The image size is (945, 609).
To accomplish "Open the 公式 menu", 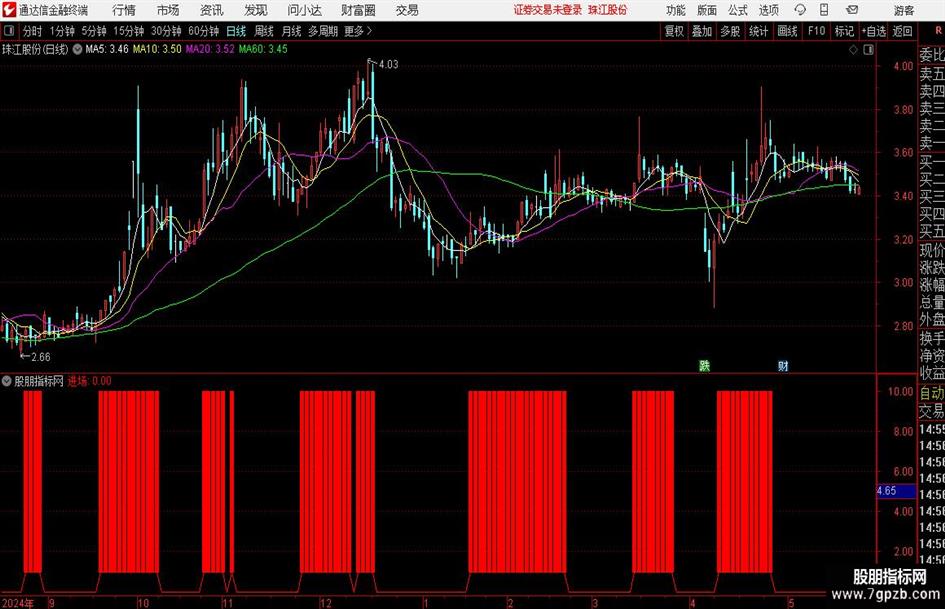I will tap(738, 10).
